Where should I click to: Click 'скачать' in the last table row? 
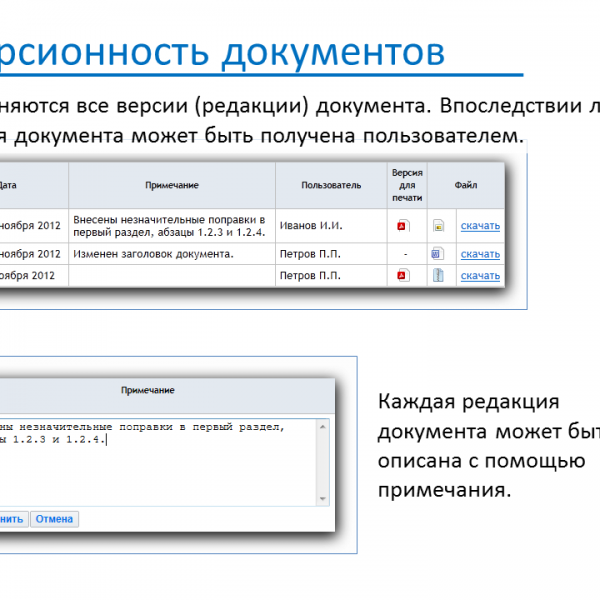coord(480,276)
